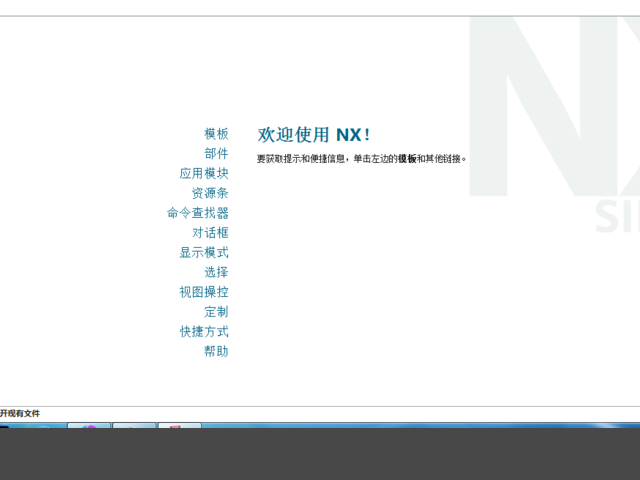640x480 pixels.
Task: Click the large NX logo watermark
Action: tap(560, 110)
